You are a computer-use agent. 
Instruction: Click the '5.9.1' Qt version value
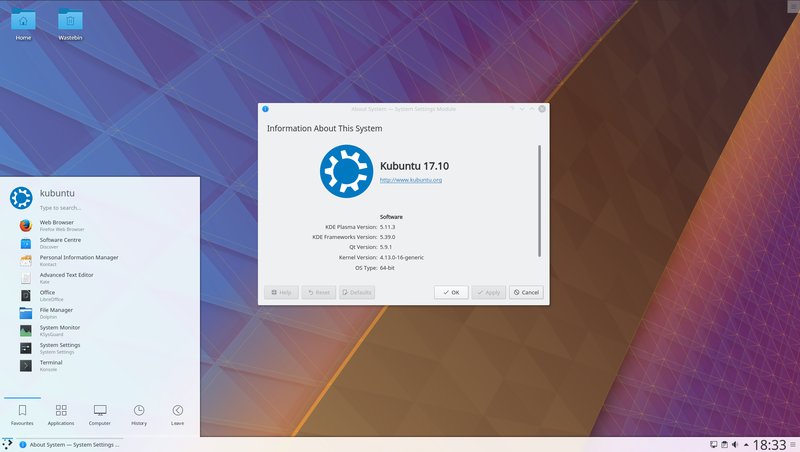386,247
